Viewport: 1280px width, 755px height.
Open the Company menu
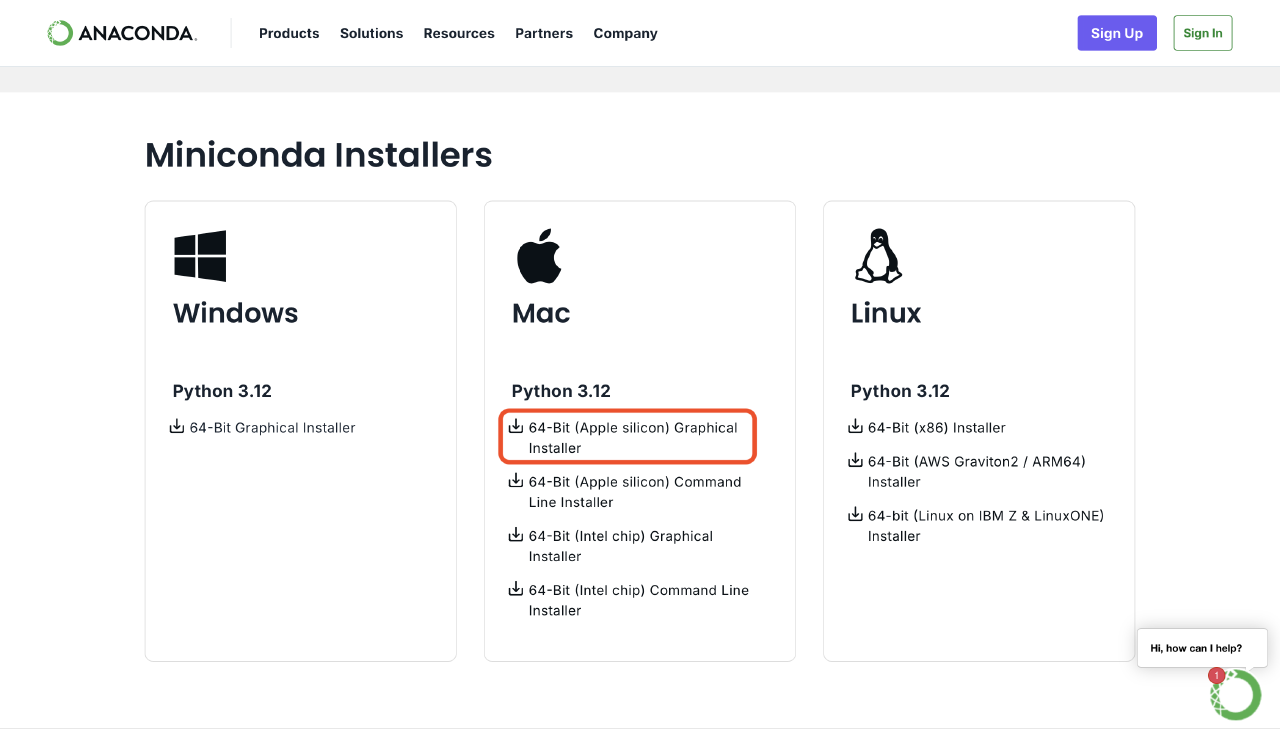pyautogui.click(x=625, y=33)
